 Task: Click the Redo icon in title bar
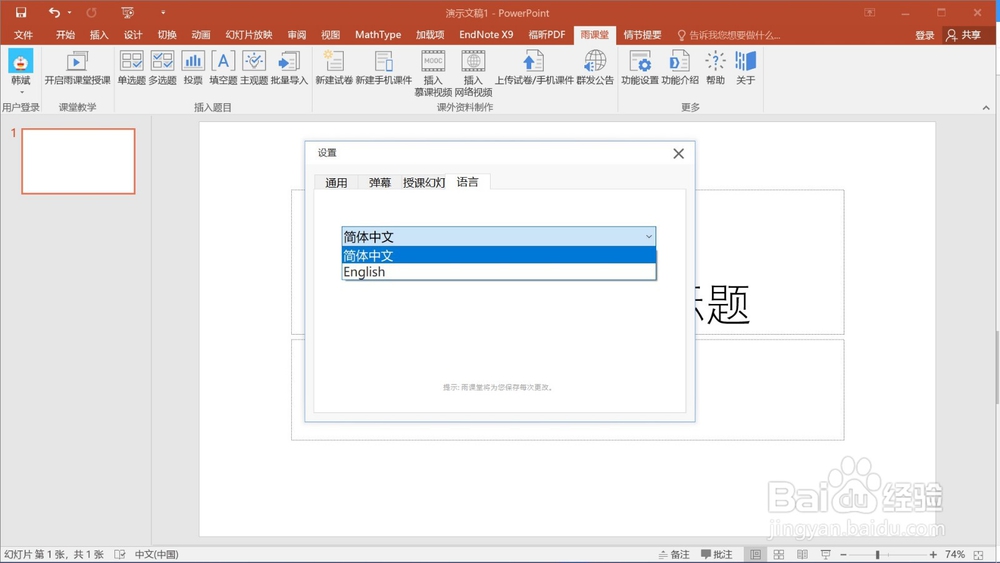(91, 12)
